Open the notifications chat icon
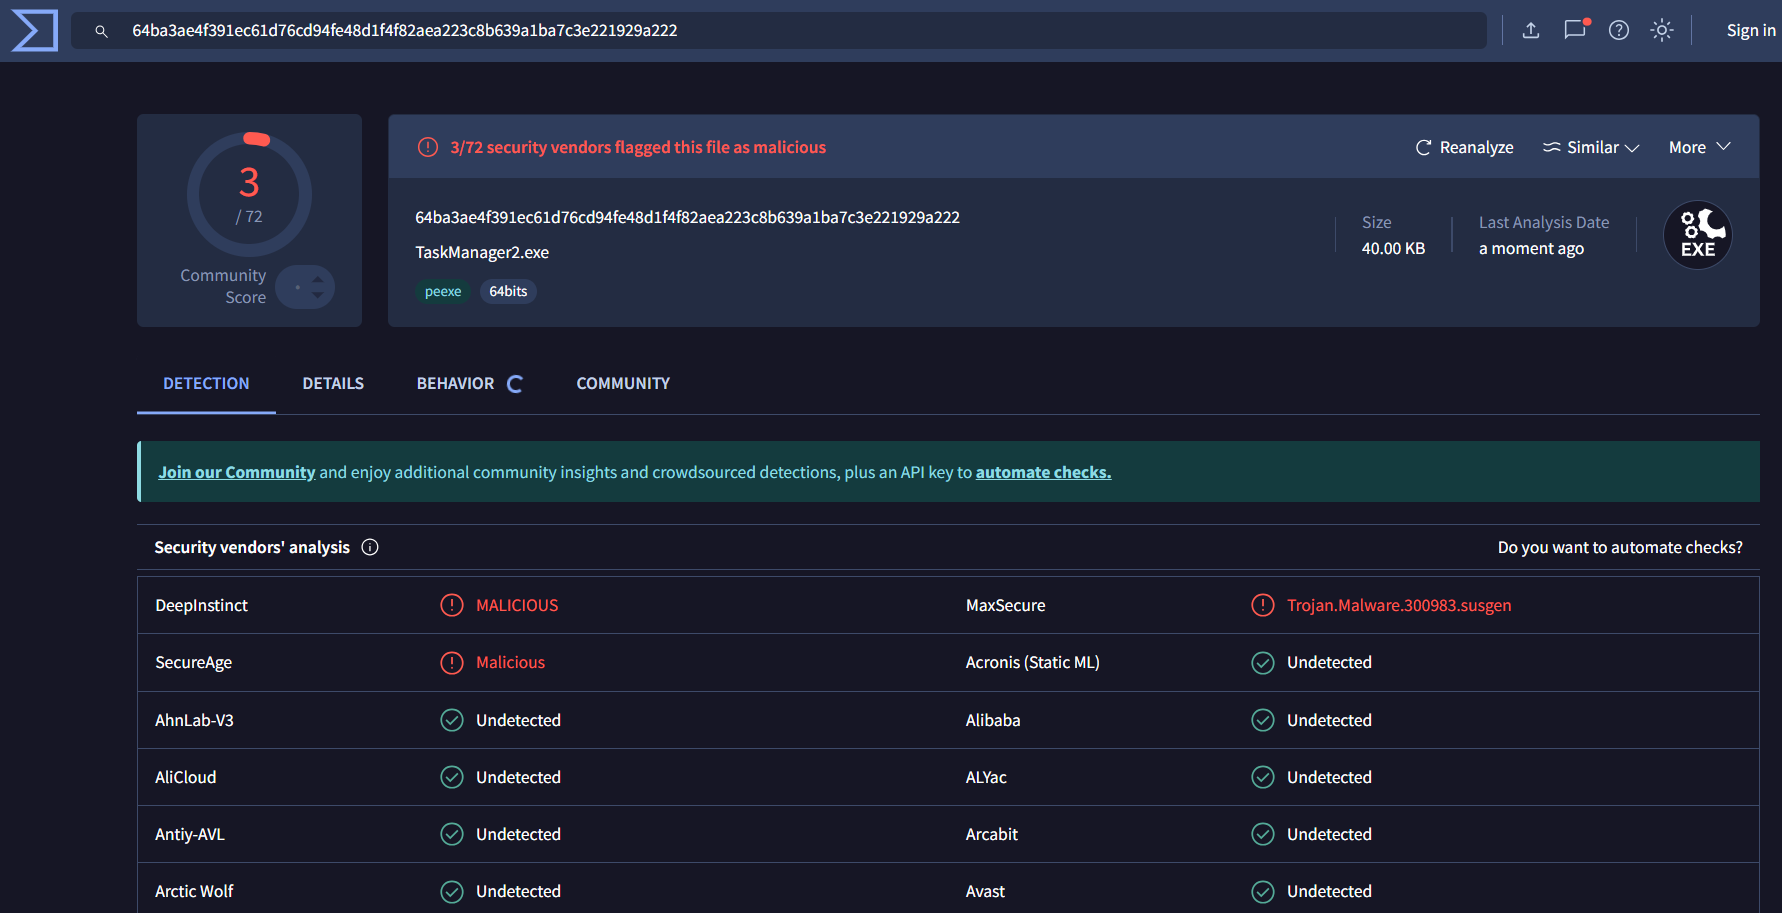The width and height of the screenshot is (1782, 913). pyautogui.click(x=1575, y=29)
